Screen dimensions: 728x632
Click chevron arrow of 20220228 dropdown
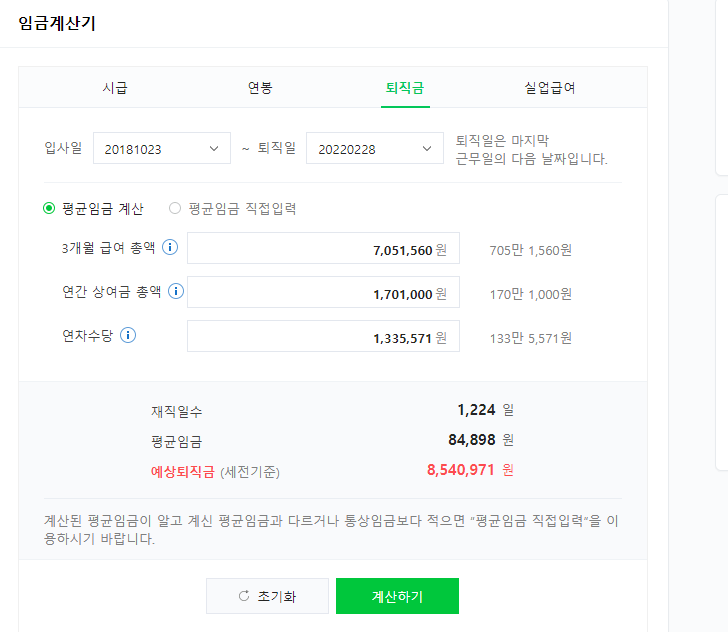tap(427, 149)
